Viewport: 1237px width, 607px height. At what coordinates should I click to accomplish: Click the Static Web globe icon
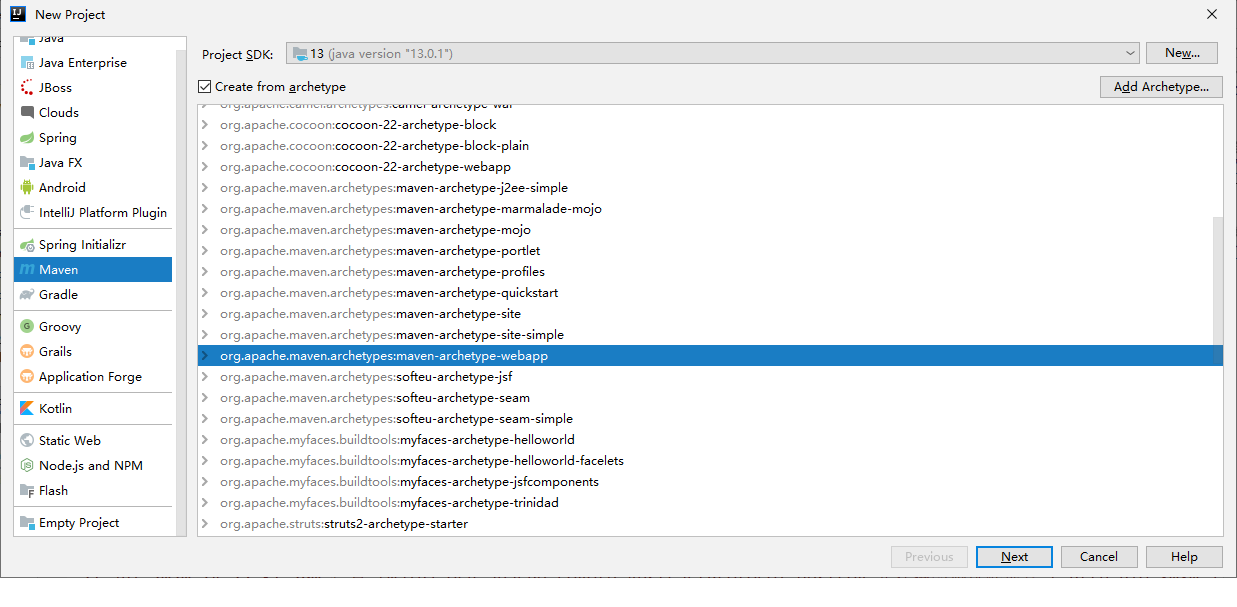tap(27, 441)
